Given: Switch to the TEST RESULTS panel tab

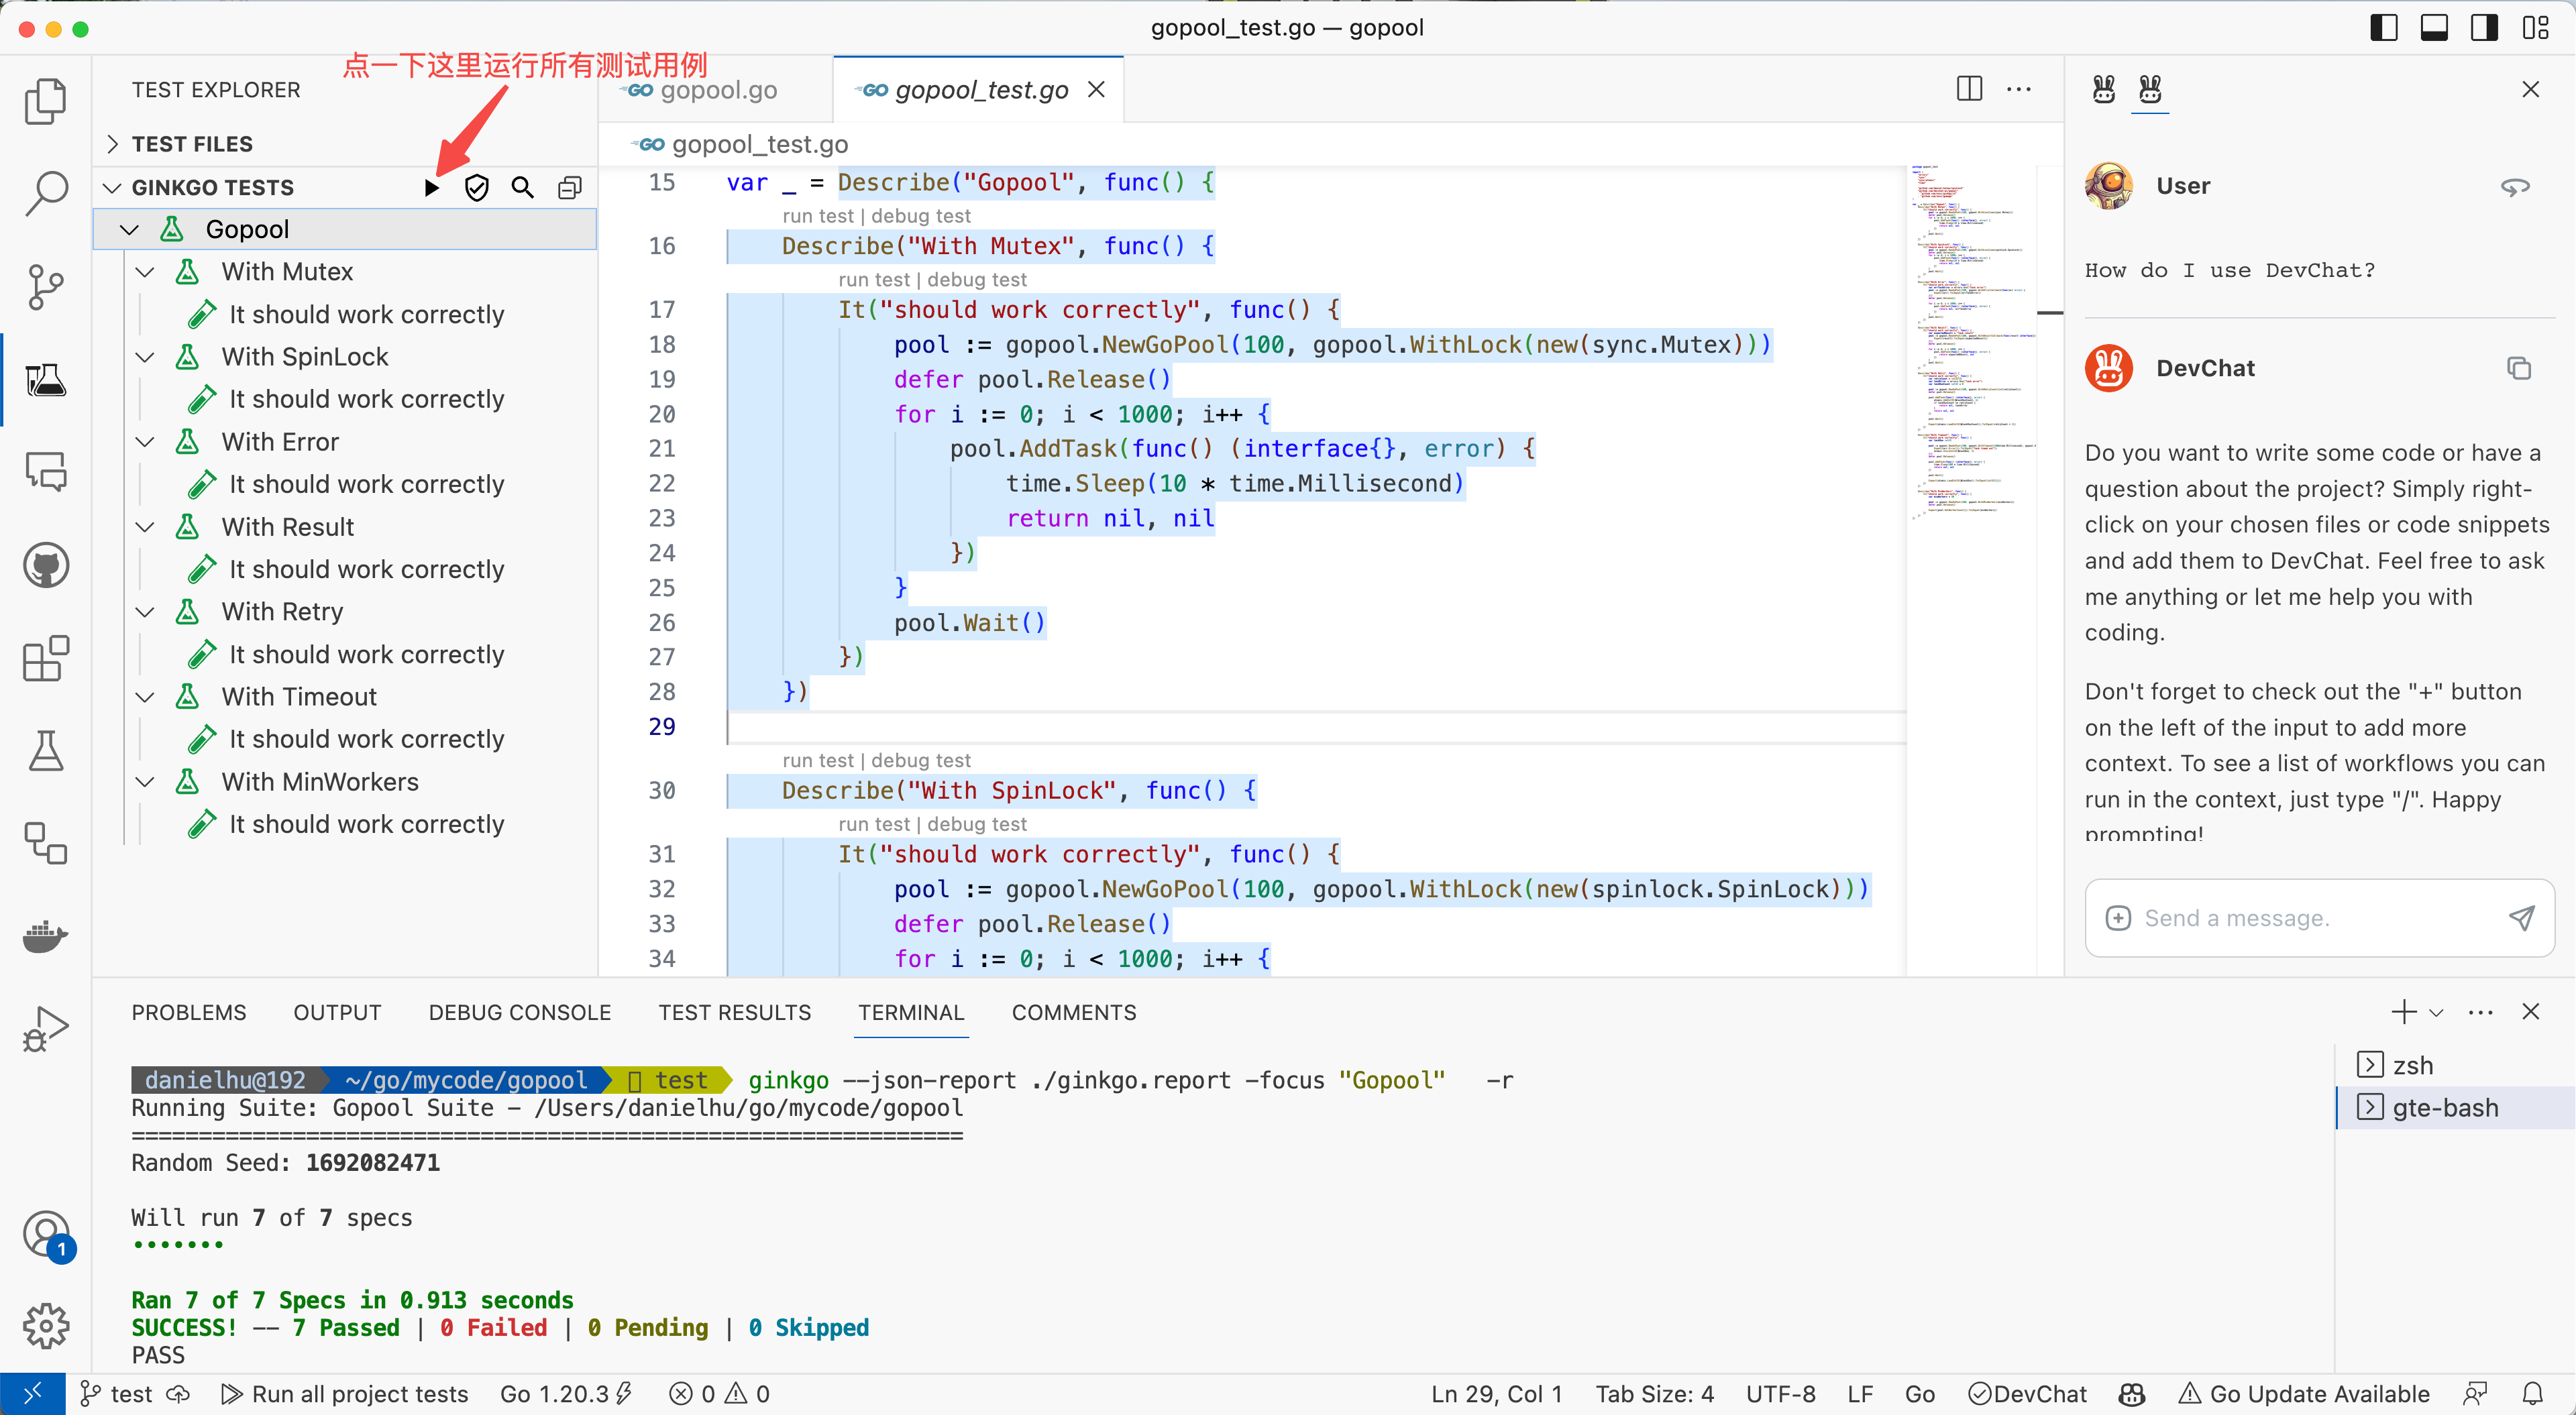Looking at the screenshot, I should click(x=734, y=1012).
